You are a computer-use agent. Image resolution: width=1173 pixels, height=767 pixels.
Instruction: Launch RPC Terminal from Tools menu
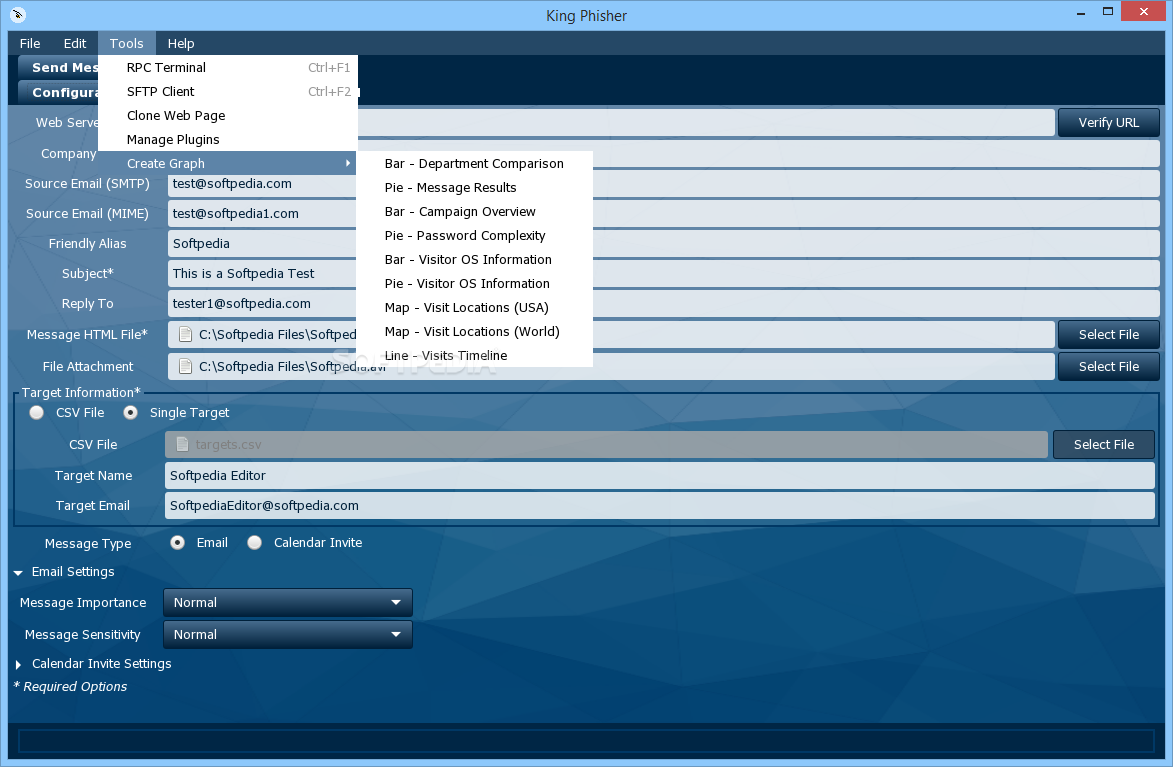pos(227,67)
